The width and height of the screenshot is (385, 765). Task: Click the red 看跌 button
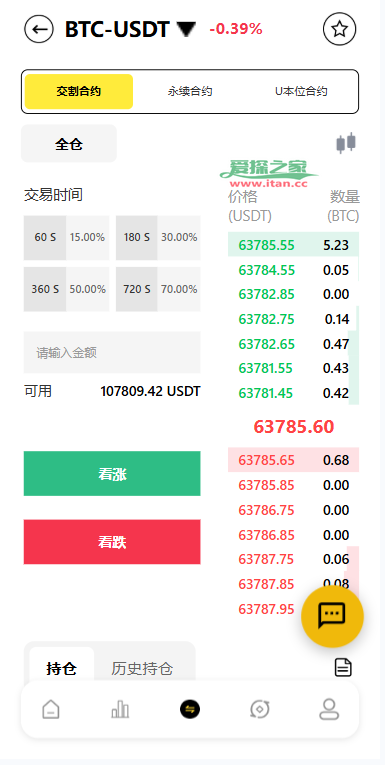pyautogui.click(x=112, y=542)
